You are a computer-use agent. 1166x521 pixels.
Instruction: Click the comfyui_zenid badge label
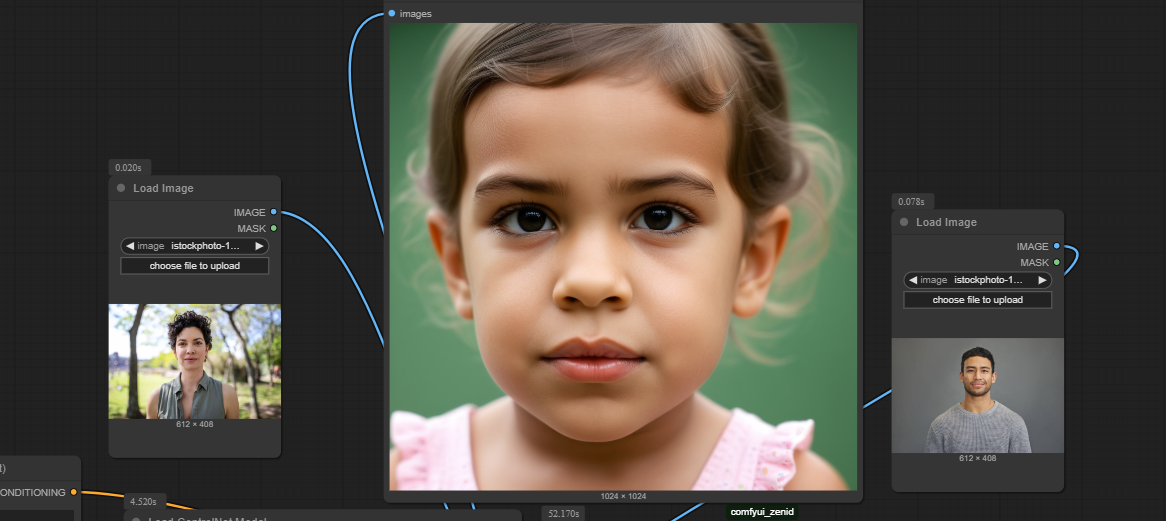pyautogui.click(x=763, y=511)
